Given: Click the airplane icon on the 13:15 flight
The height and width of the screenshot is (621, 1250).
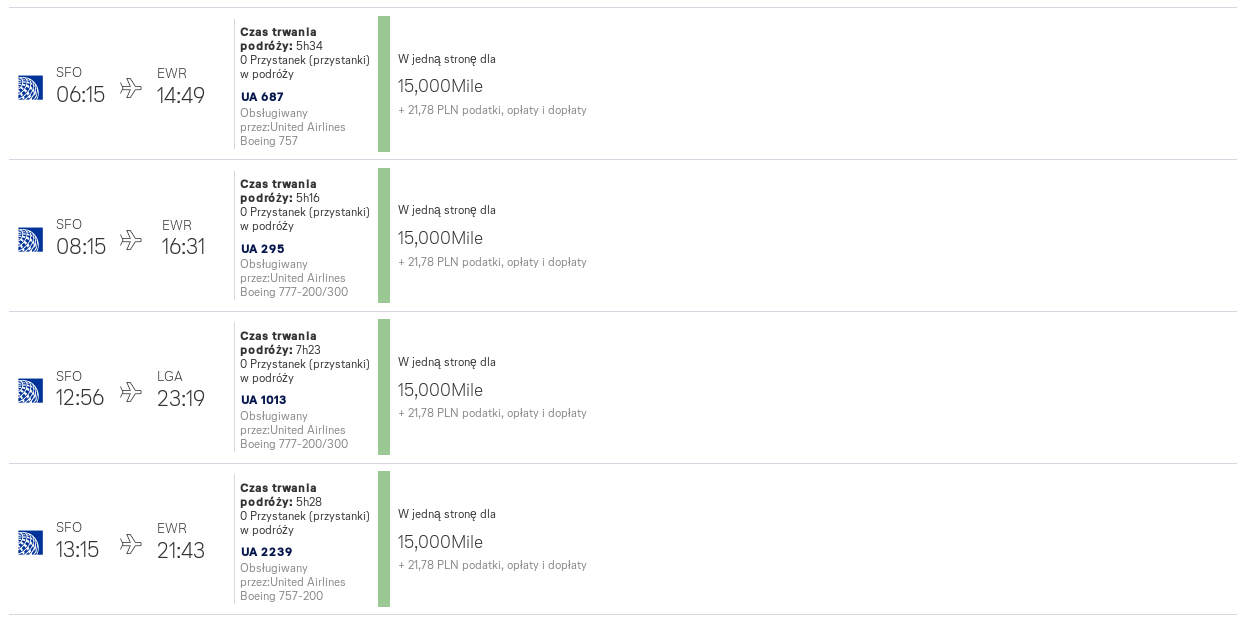Looking at the screenshot, I should 131,544.
